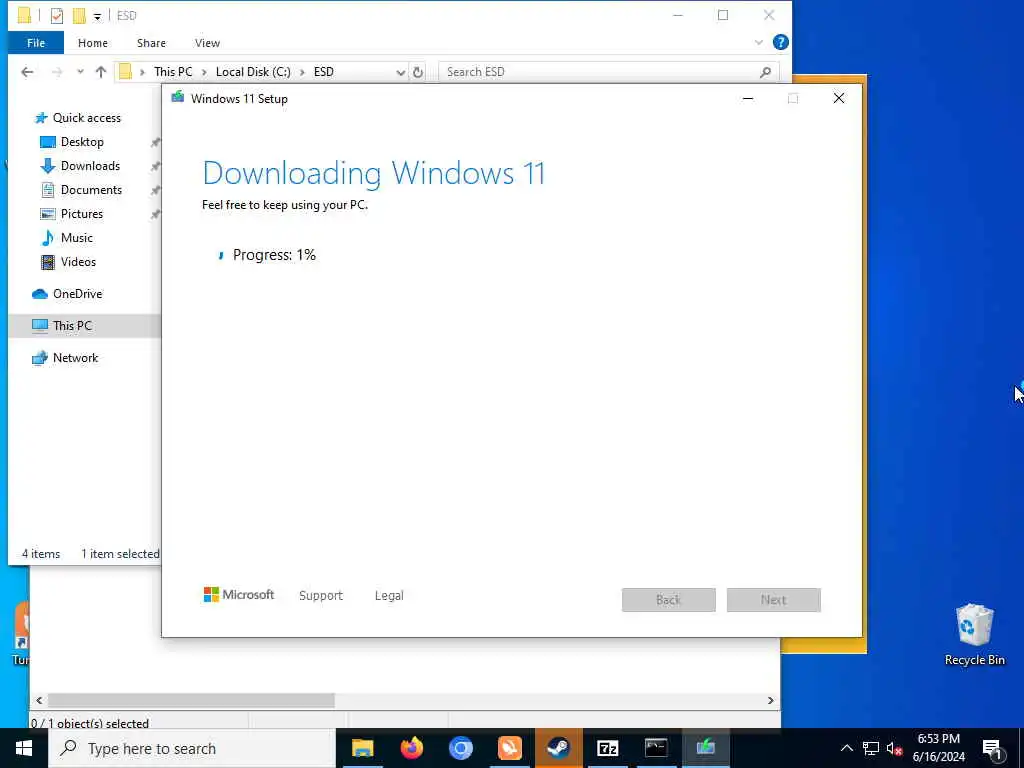This screenshot has height=768, width=1024.
Task: Click the forward navigation arrow in Explorer
Action: 57,72
